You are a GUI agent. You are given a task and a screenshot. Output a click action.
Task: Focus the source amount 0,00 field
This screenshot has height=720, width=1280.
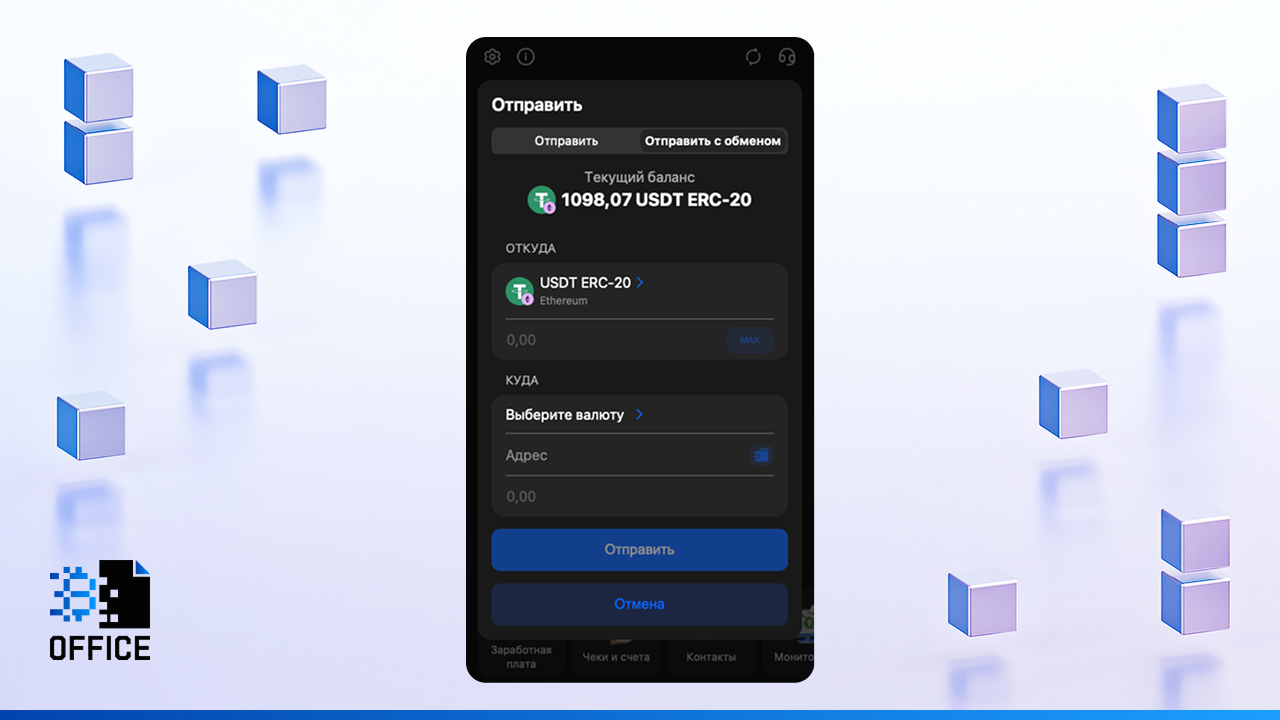(x=610, y=340)
